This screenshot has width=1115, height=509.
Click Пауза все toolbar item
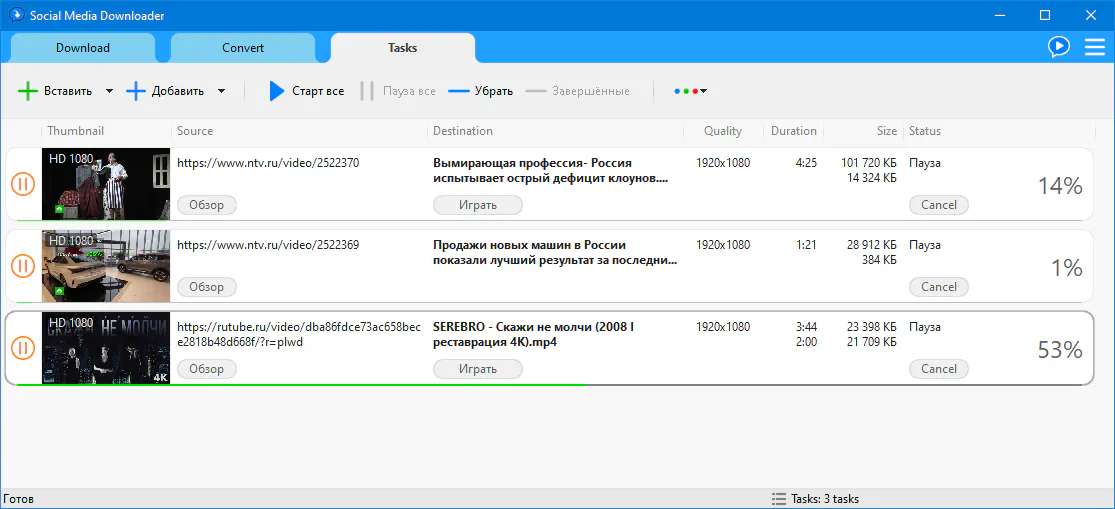(x=398, y=91)
